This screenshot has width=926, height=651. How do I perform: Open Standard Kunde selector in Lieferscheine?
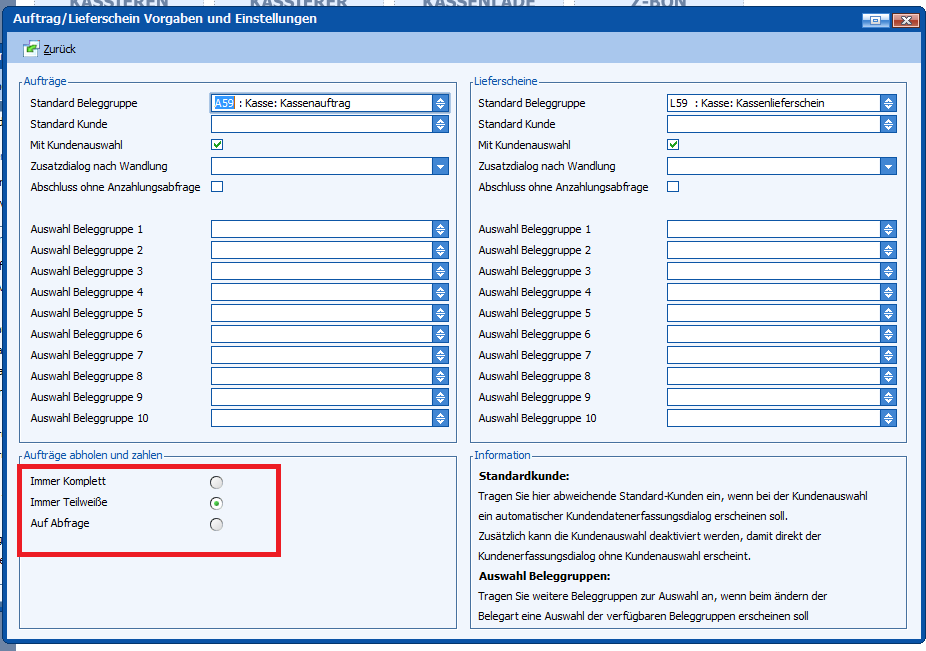point(888,124)
